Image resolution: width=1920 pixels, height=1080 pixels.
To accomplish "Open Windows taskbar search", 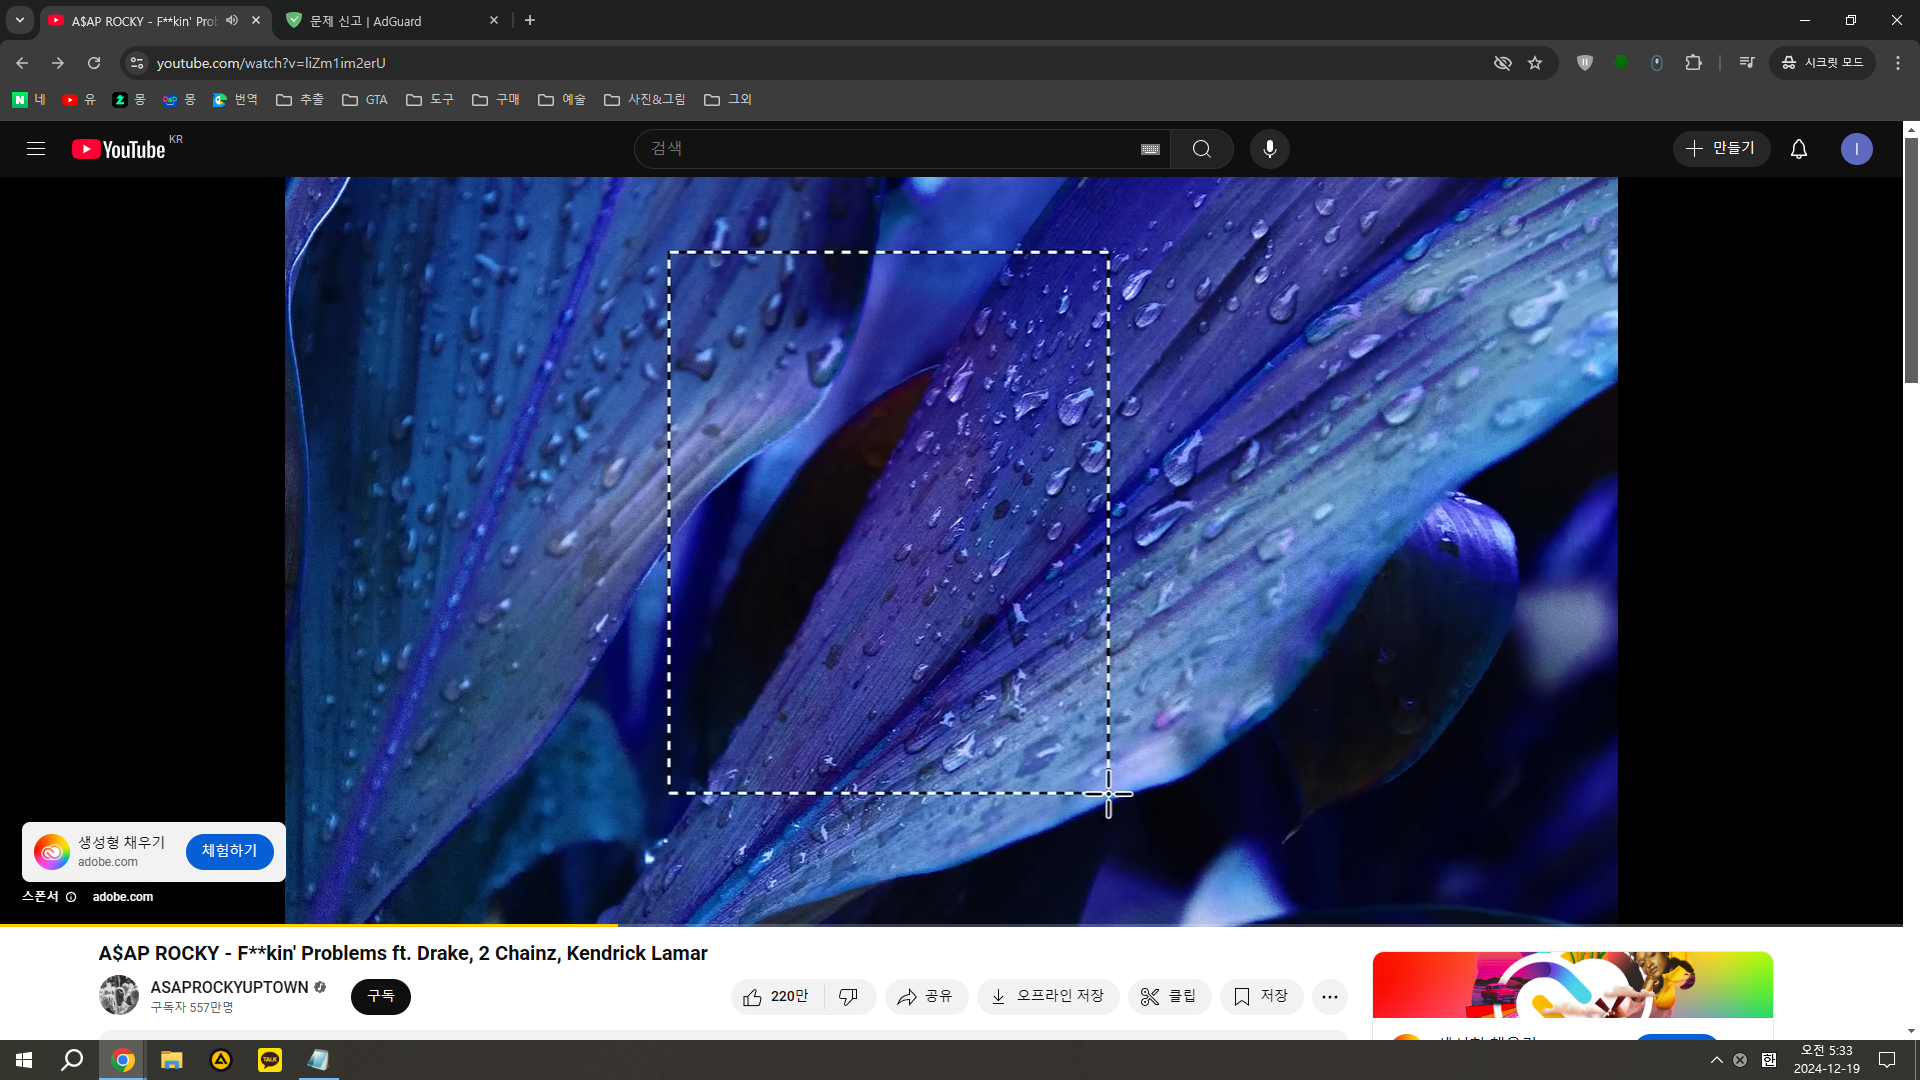I will click(72, 1060).
